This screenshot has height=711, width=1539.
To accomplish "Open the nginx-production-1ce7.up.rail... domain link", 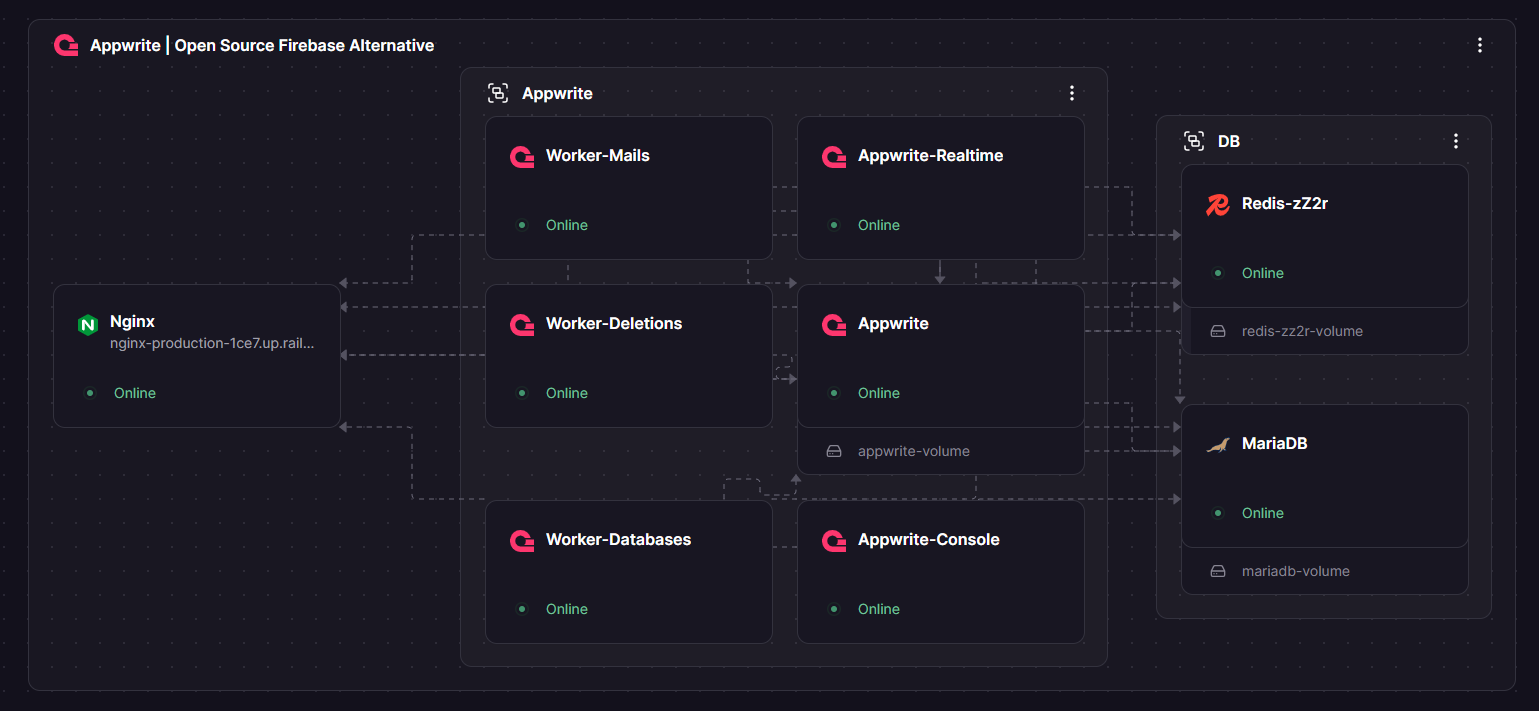I will point(212,343).
